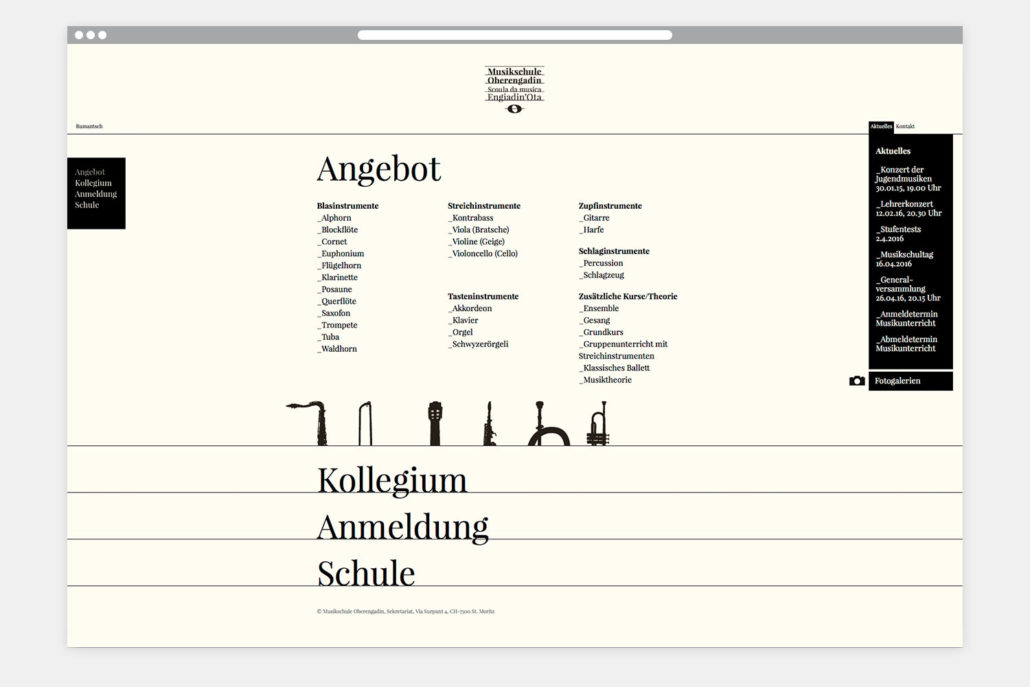This screenshot has height=687, width=1030.
Task: Open the Anmeldetermin Musikunterricht news item
Action: coord(907,319)
